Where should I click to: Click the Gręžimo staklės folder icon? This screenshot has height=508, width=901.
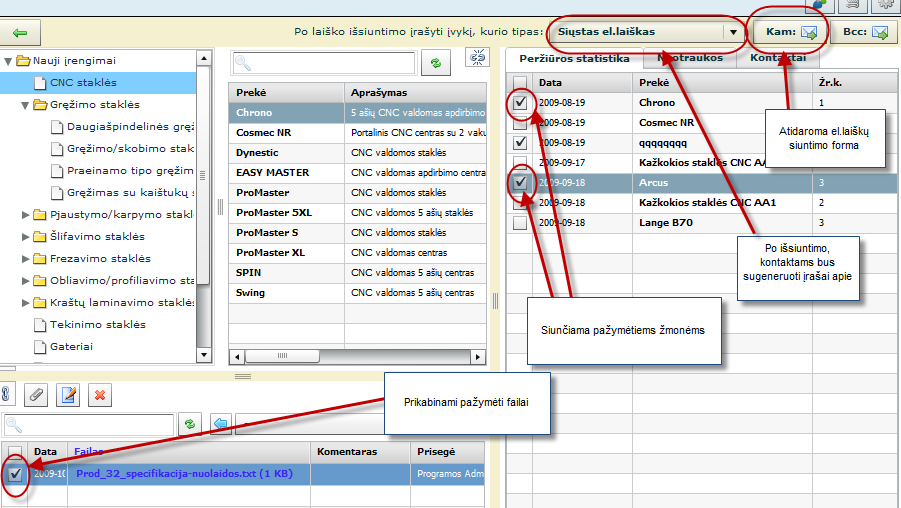40,105
